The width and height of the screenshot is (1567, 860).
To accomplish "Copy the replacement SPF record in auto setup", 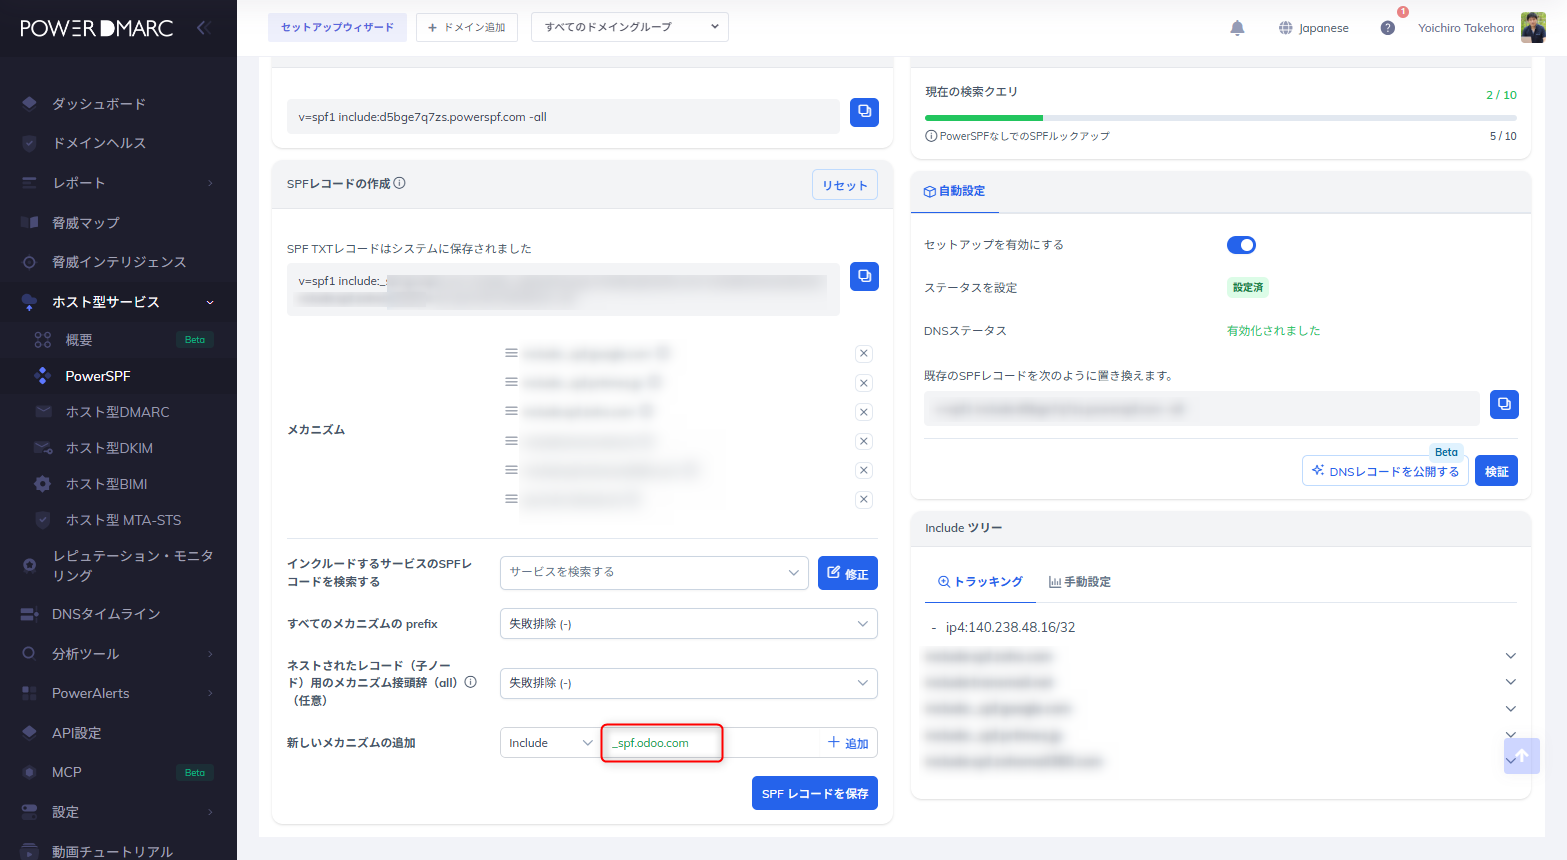I will click(1504, 404).
